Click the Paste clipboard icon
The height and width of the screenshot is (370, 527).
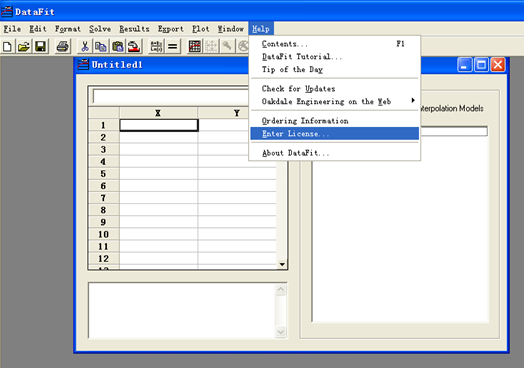point(118,47)
